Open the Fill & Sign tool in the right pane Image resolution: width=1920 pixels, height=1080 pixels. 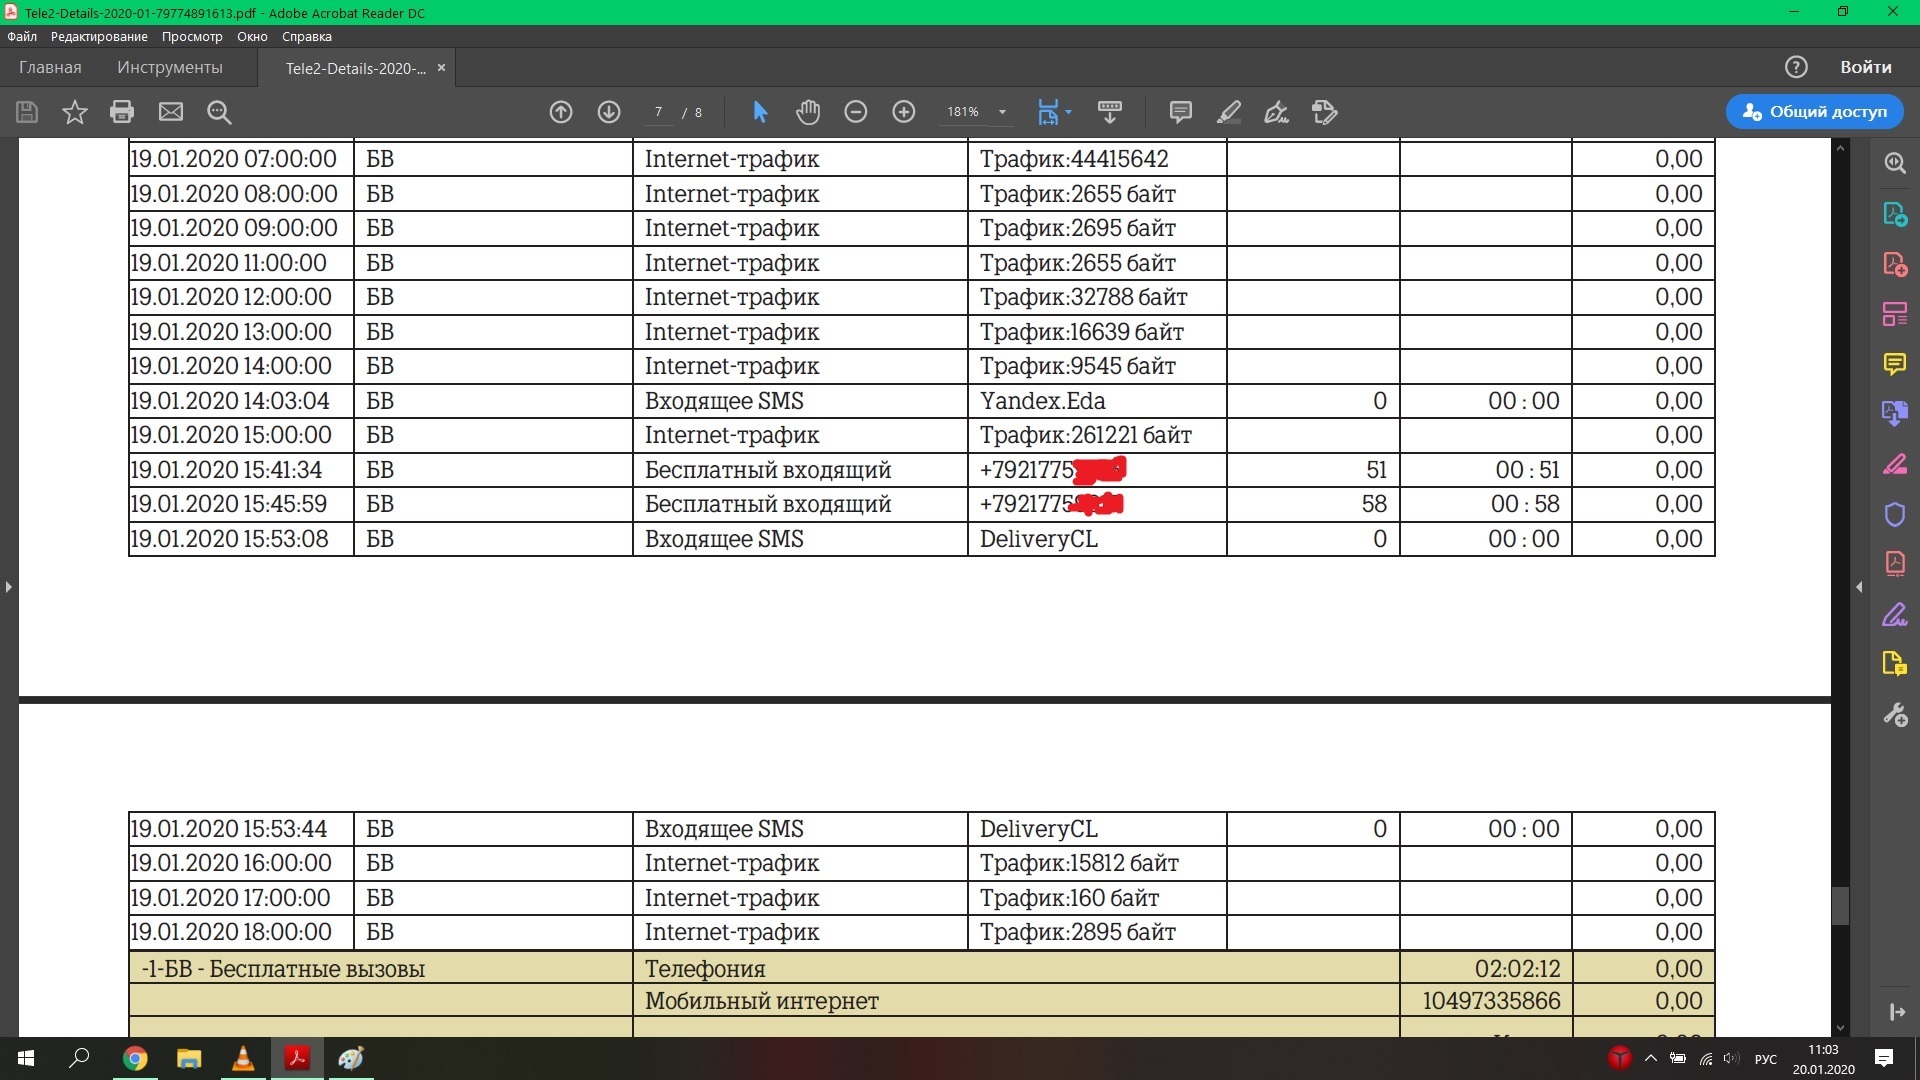[1895, 464]
